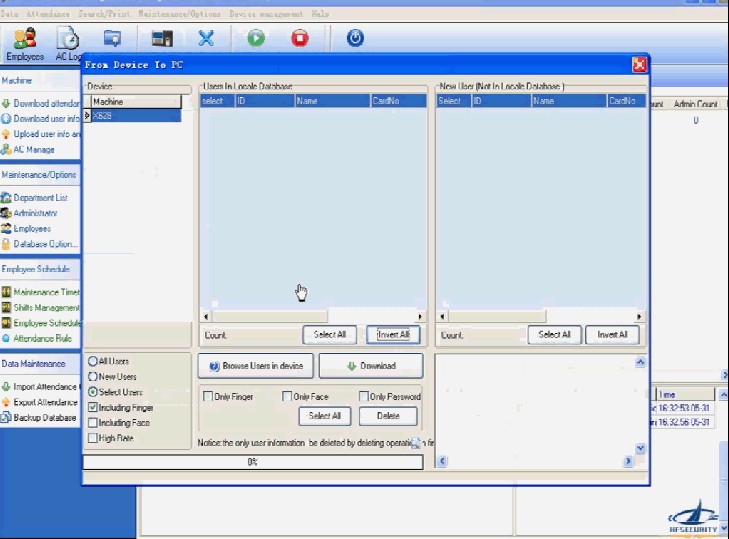Open Administrator in the sidebar
The image size is (729, 539).
point(29,213)
